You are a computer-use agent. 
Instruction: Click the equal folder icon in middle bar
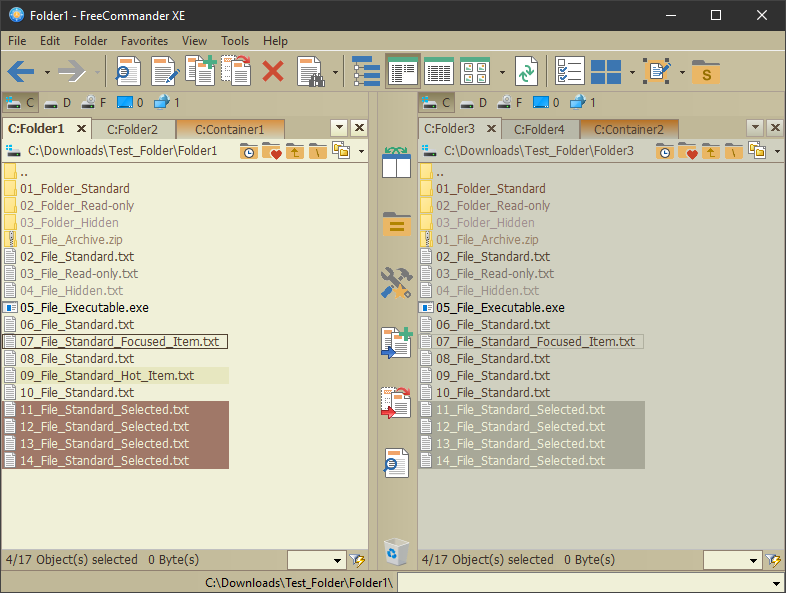397,224
